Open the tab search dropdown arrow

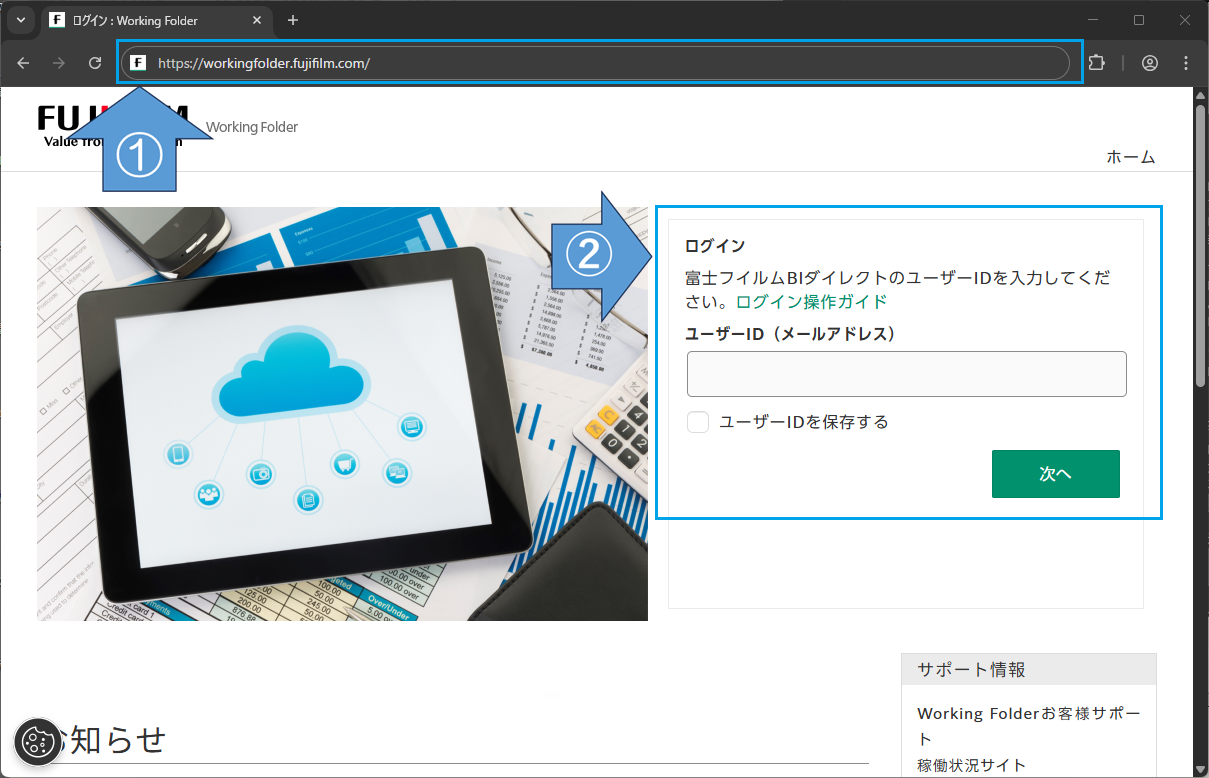(21, 20)
